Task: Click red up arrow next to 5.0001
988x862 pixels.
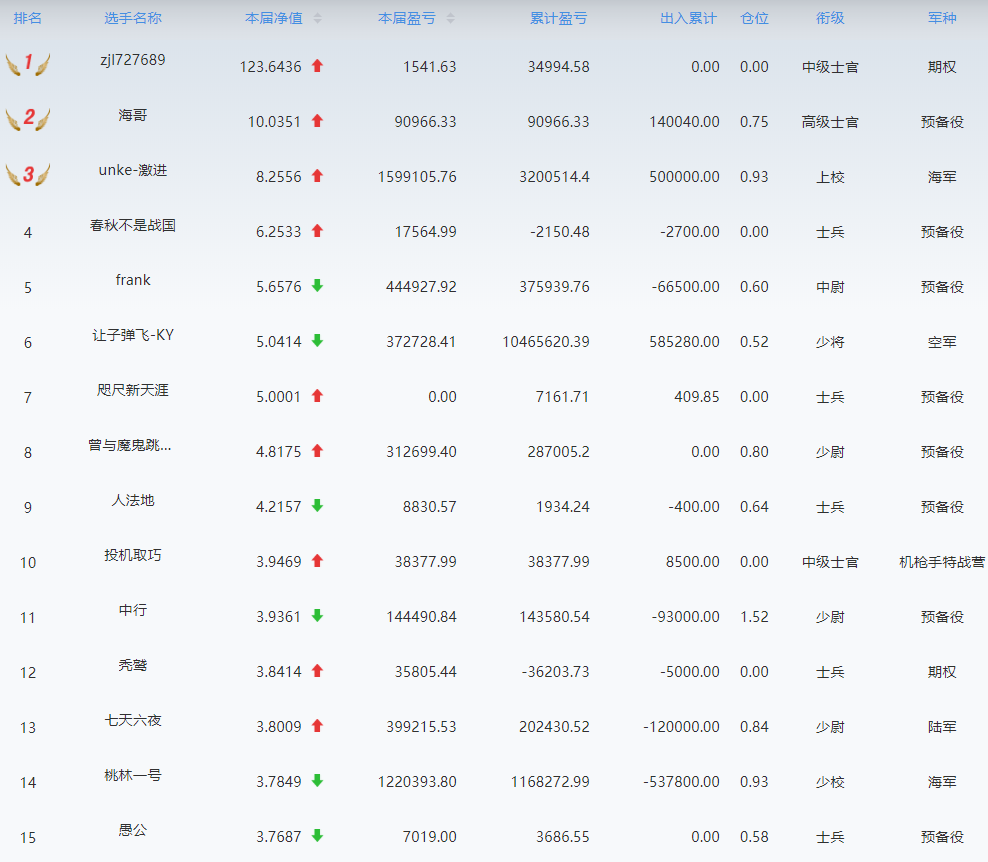Action: [318, 396]
